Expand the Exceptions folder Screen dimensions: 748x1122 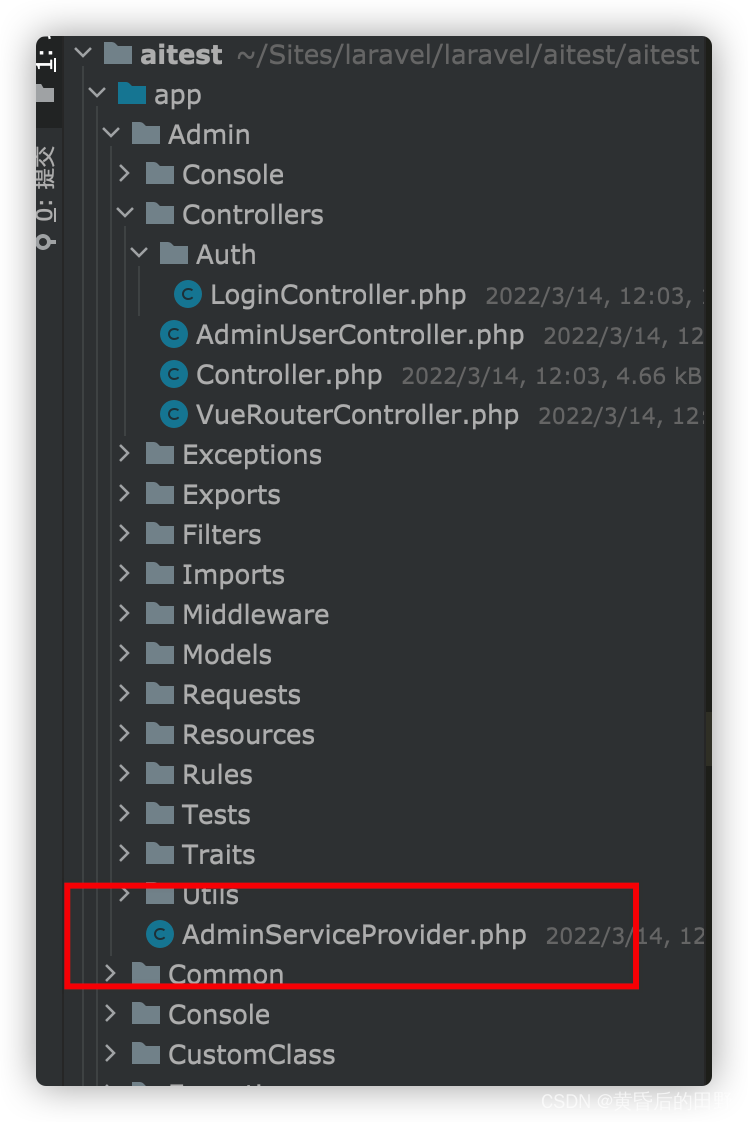tap(125, 454)
